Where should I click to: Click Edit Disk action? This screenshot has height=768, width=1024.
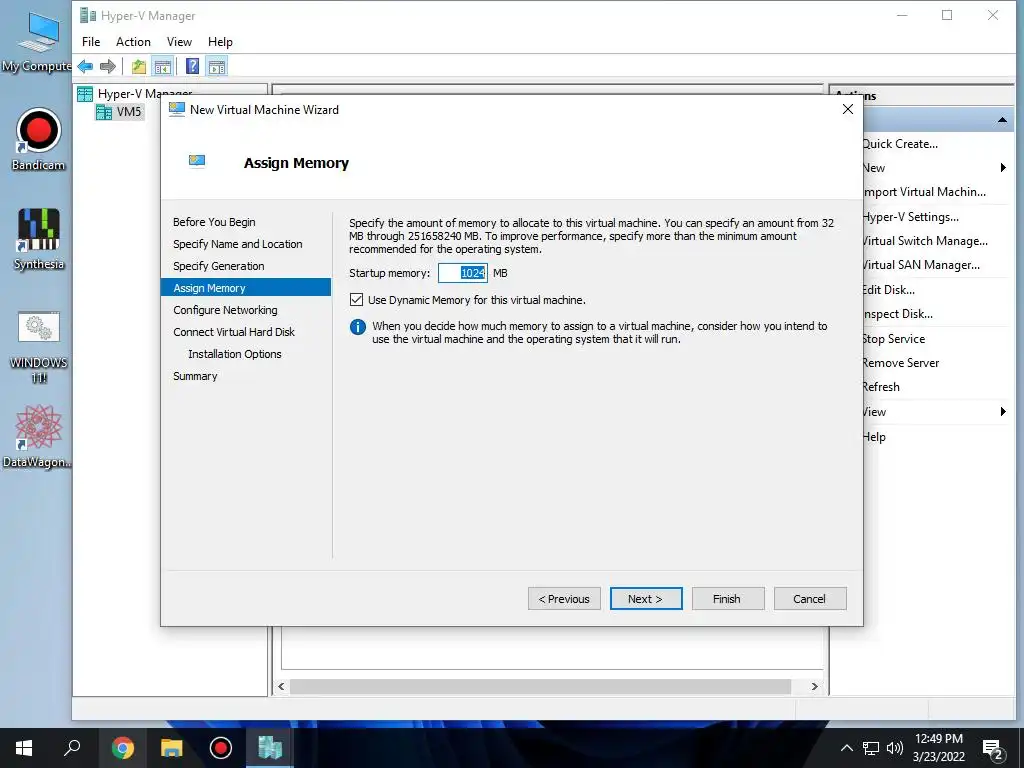tap(888, 290)
